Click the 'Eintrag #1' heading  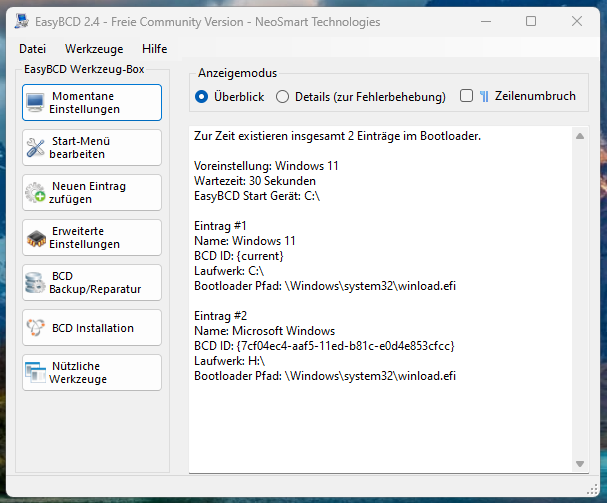(220, 226)
